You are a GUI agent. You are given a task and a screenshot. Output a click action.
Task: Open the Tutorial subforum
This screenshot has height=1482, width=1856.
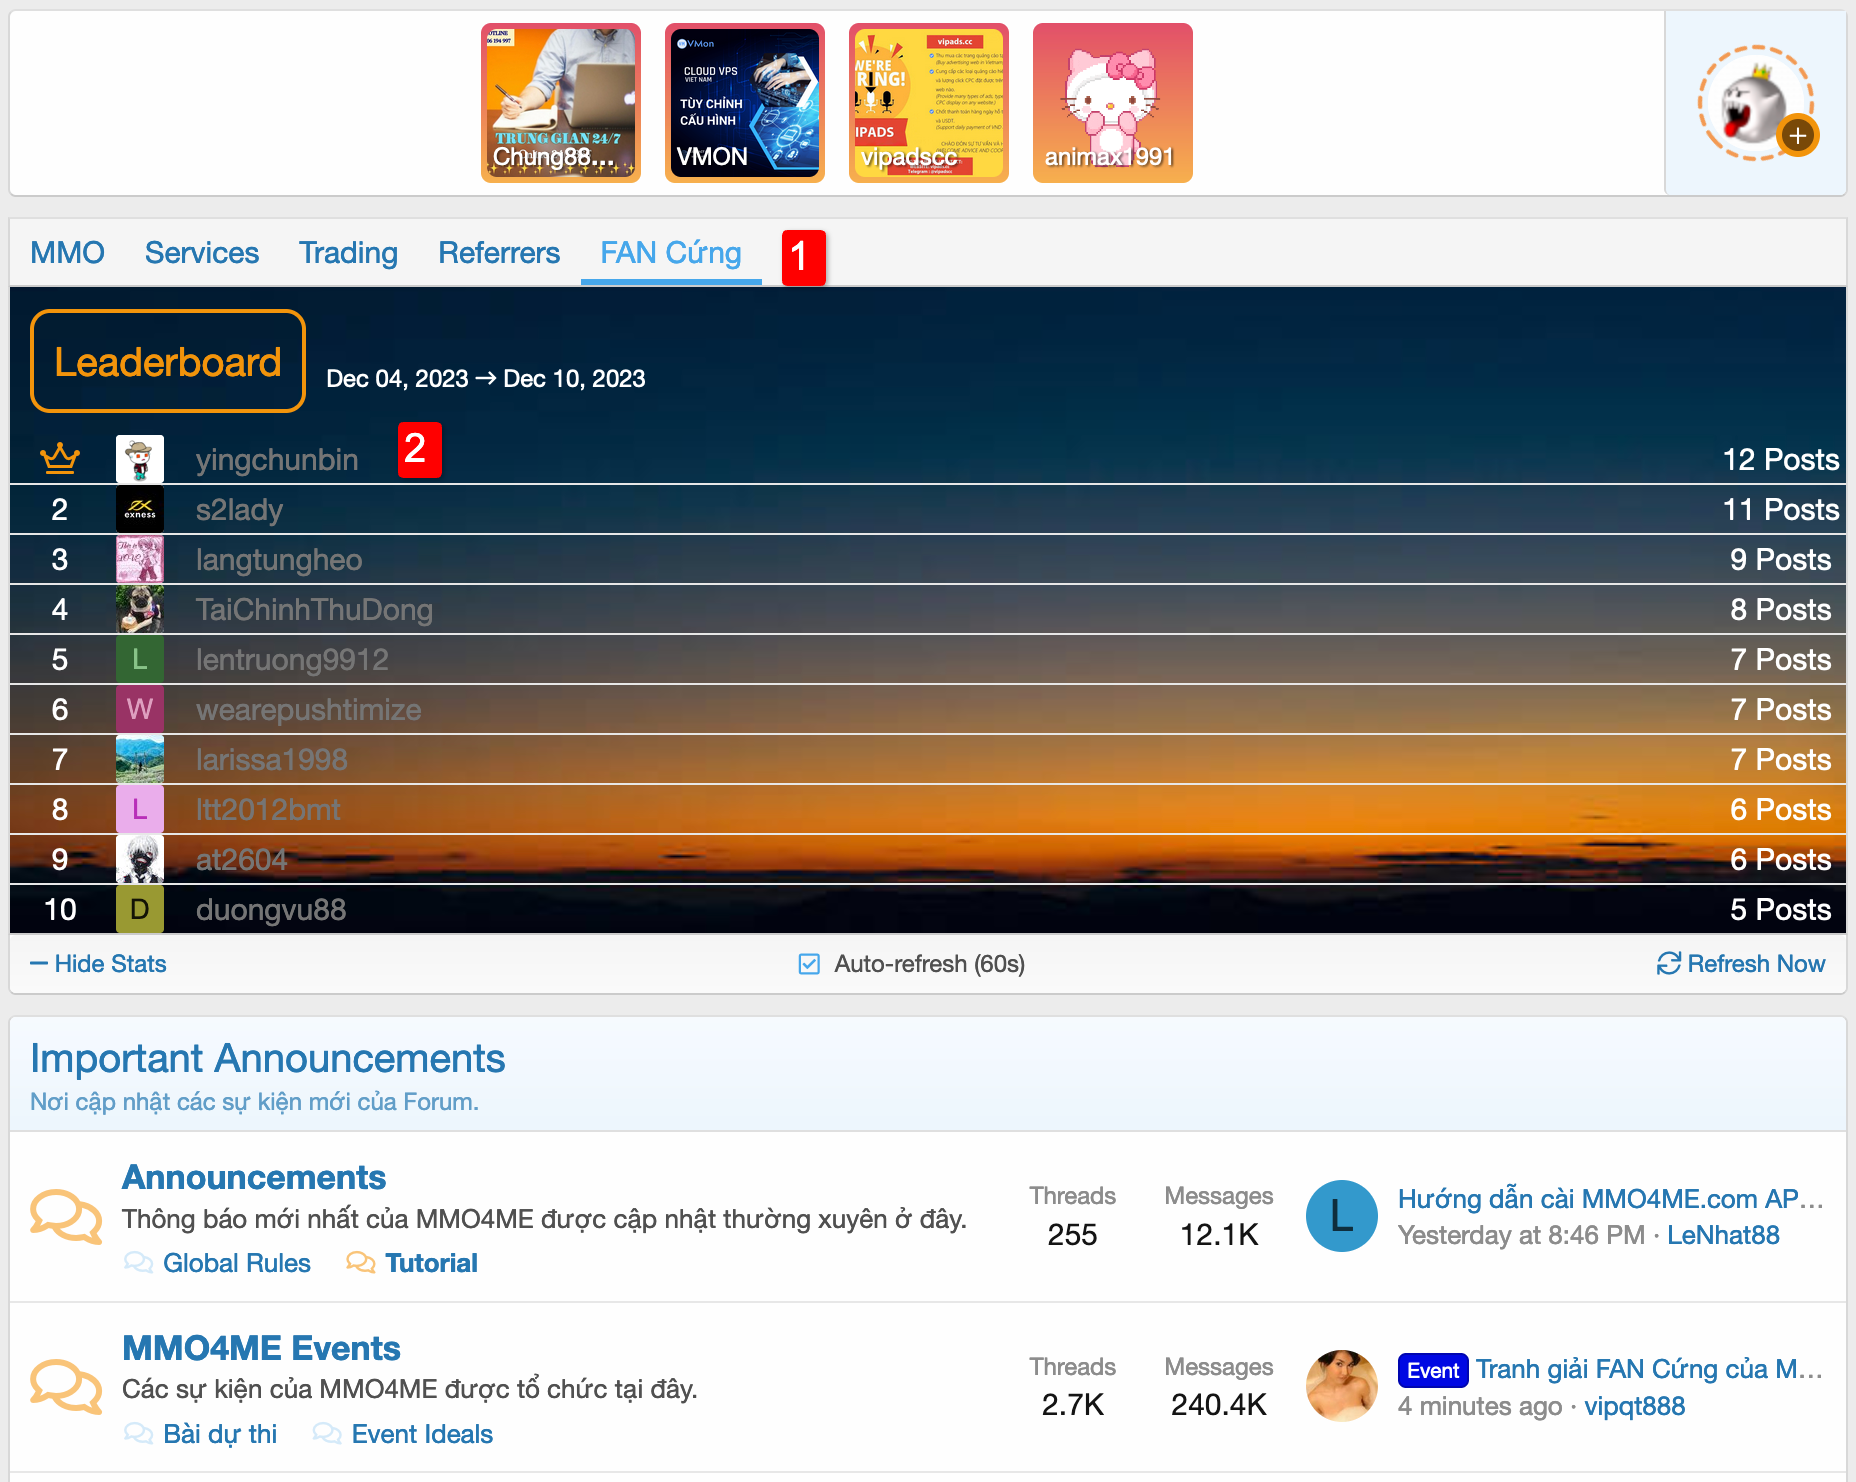tap(432, 1263)
